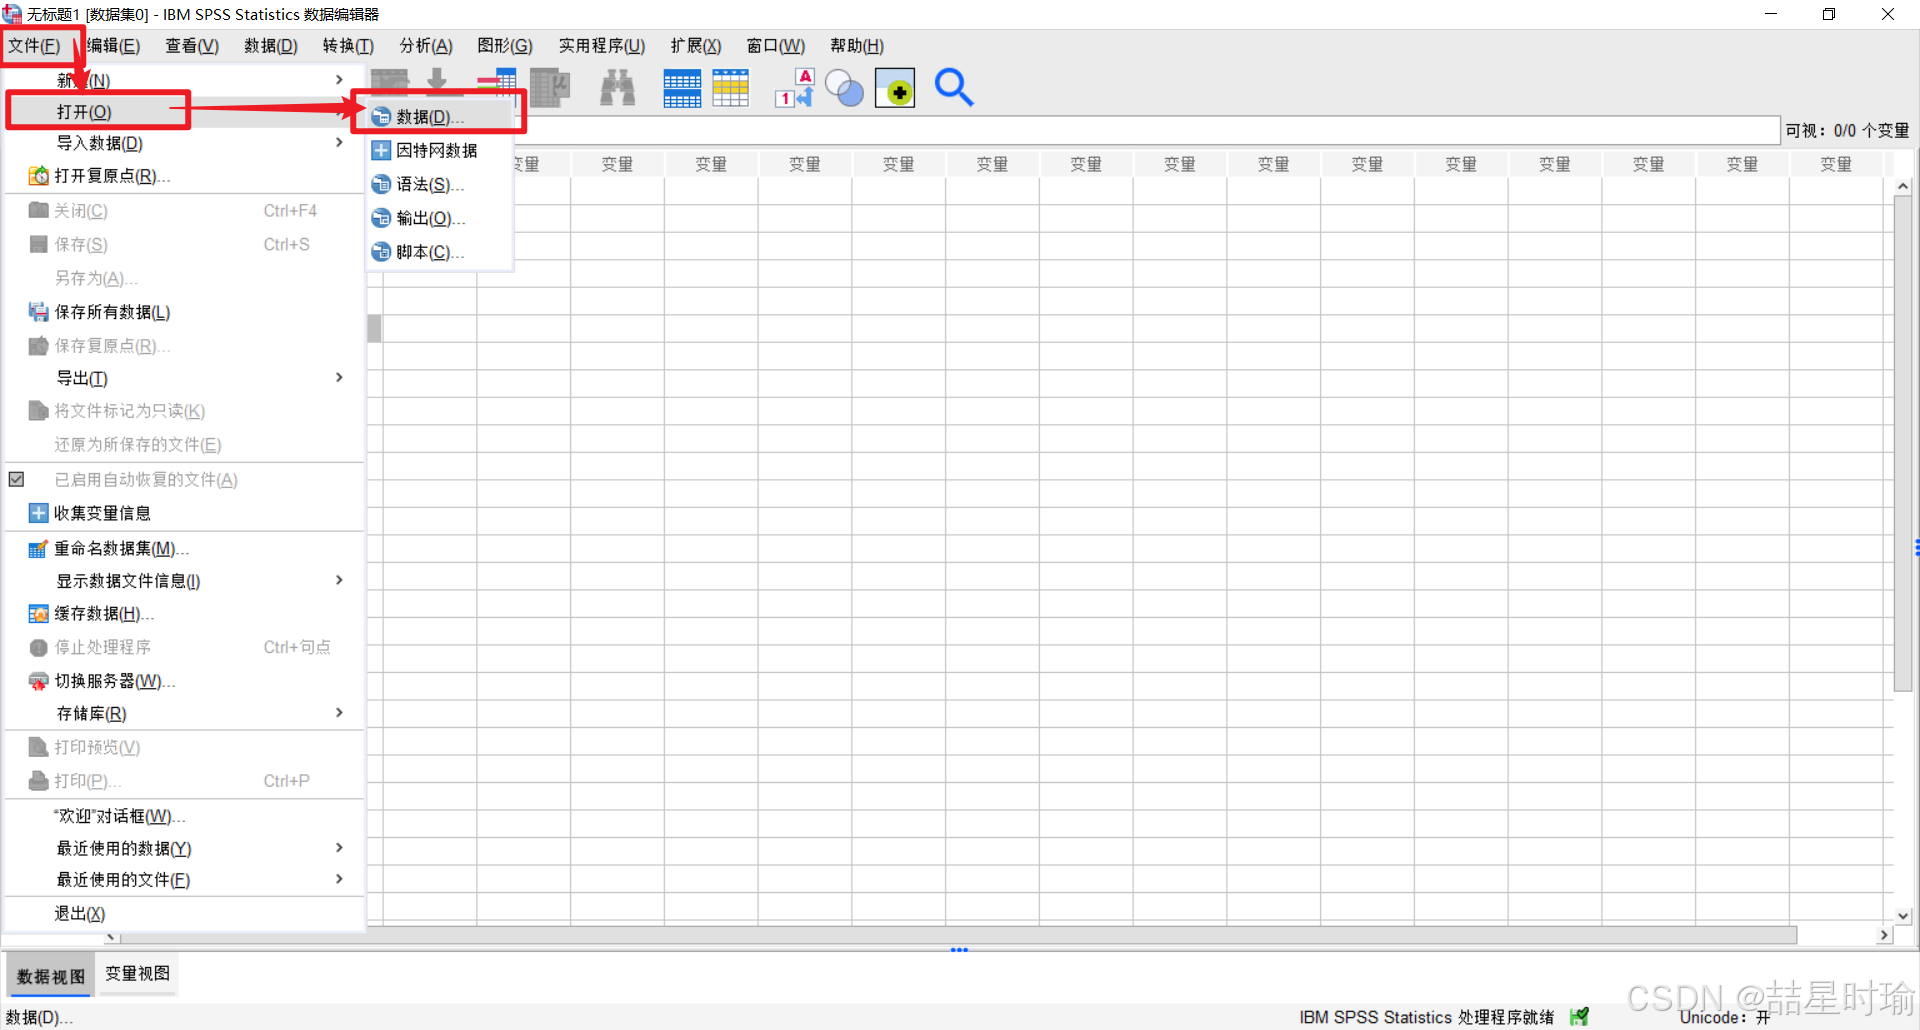
Task: Click the Use Variable Sets circles icon
Action: coord(844,88)
